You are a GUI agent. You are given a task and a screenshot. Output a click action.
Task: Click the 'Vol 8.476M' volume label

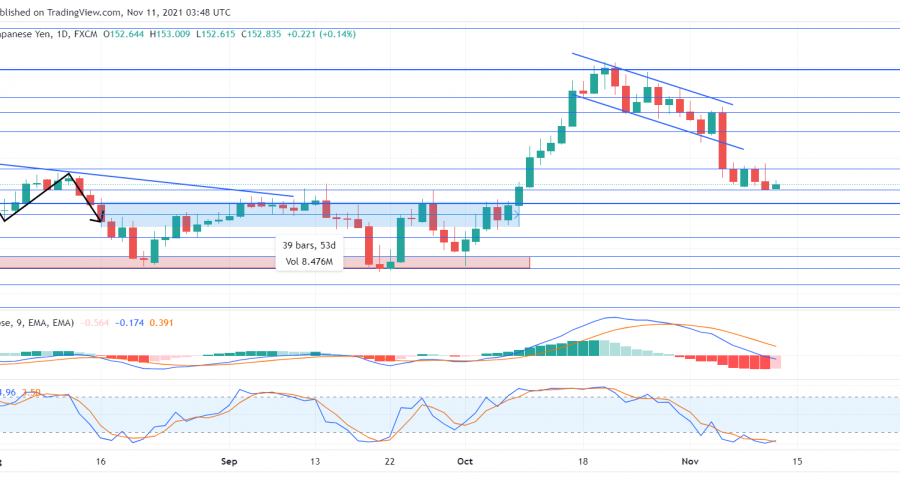click(309, 262)
